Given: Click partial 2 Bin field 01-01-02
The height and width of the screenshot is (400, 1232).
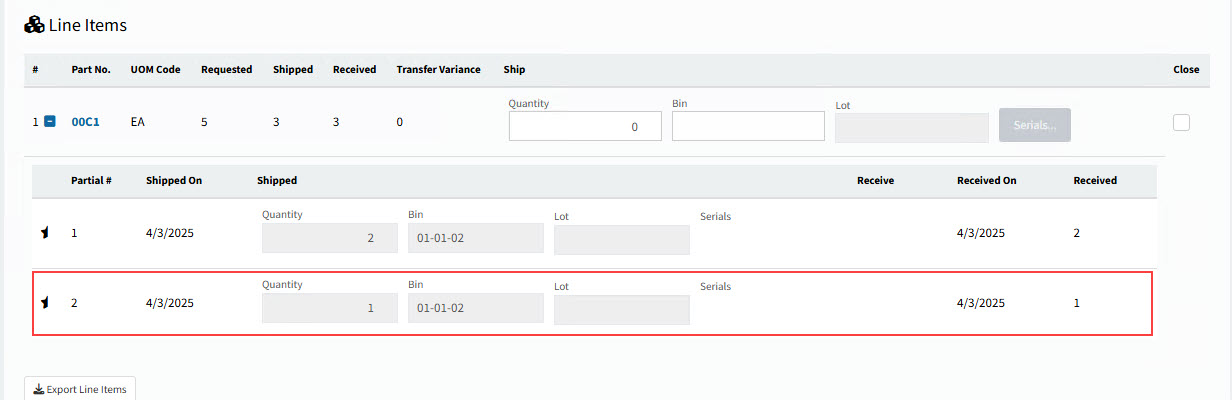Looking at the screenshot, I should click(475, 308).
